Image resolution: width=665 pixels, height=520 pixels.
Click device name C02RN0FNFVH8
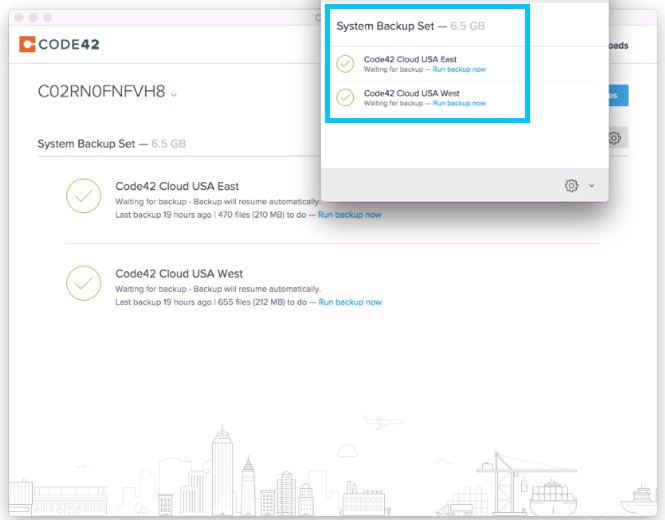click(x=101, y=91)
